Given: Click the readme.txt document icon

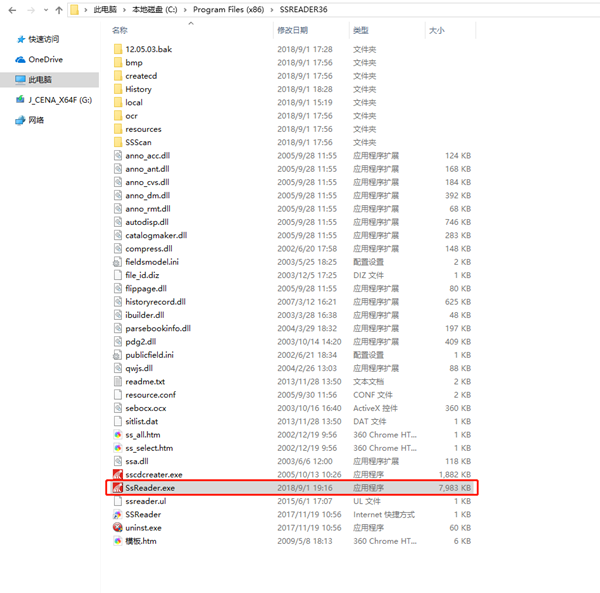Looking at the screenshot, I should click(118, 381).
